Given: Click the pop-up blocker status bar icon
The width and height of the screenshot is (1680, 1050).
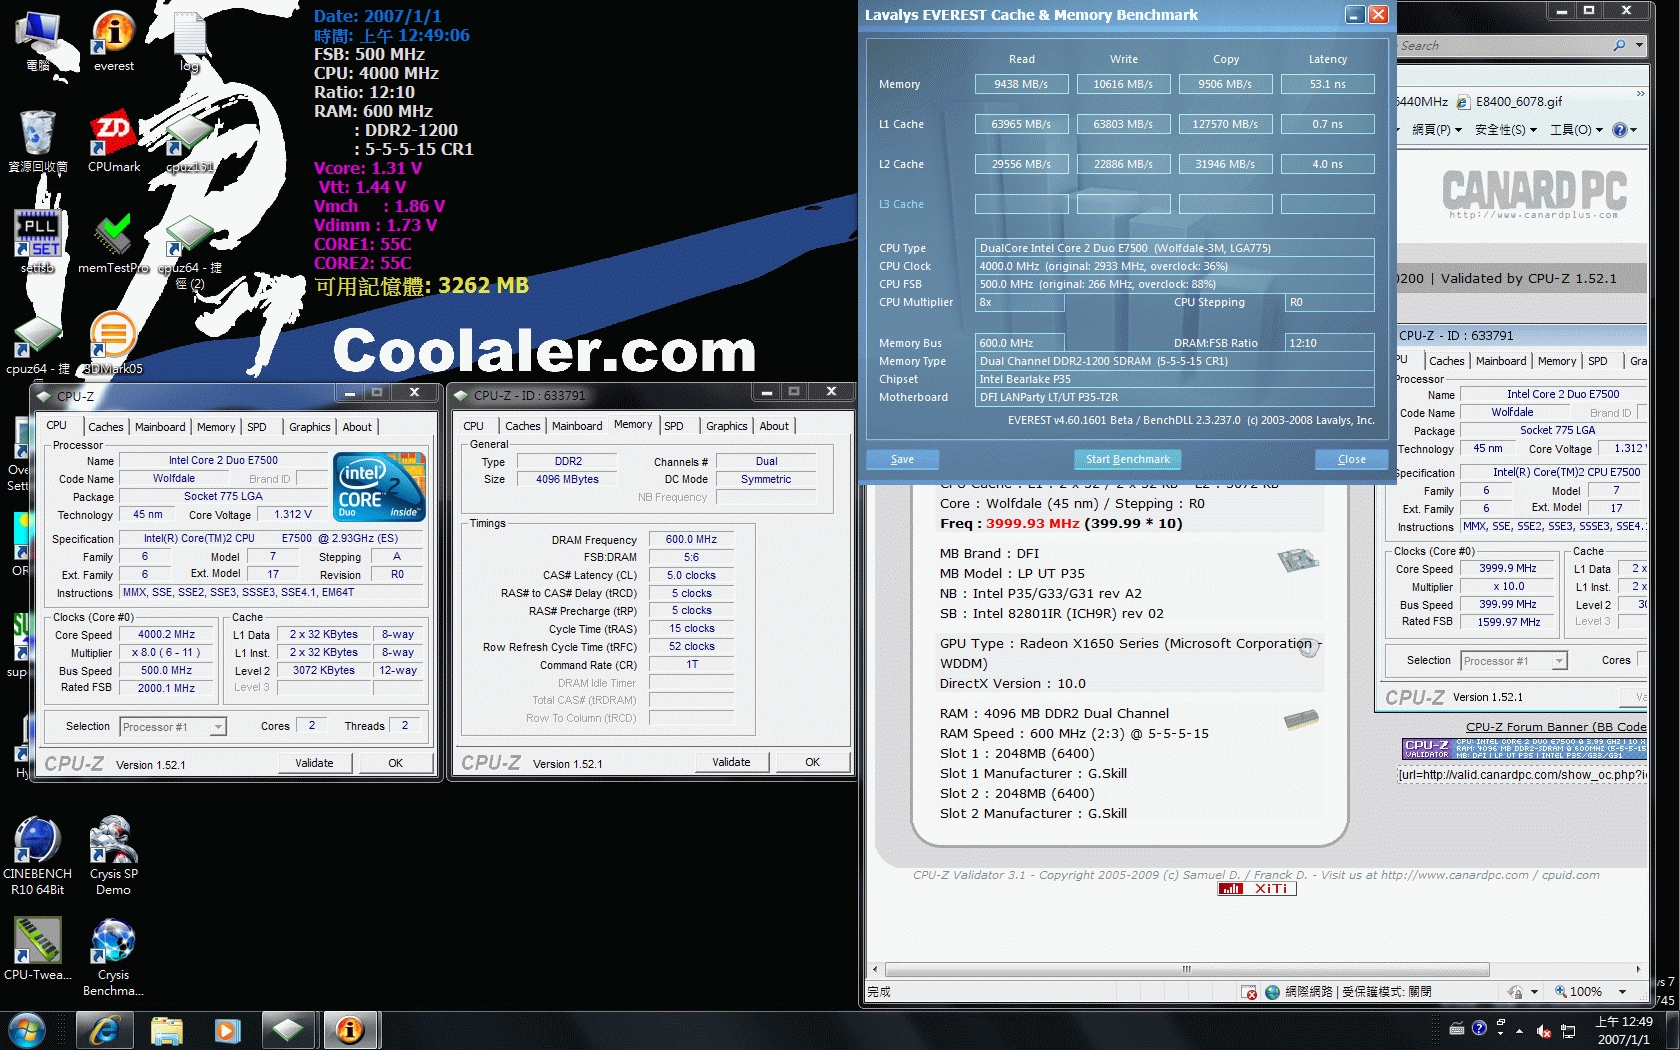Looking at the screenshot, I should [1249, 992].
